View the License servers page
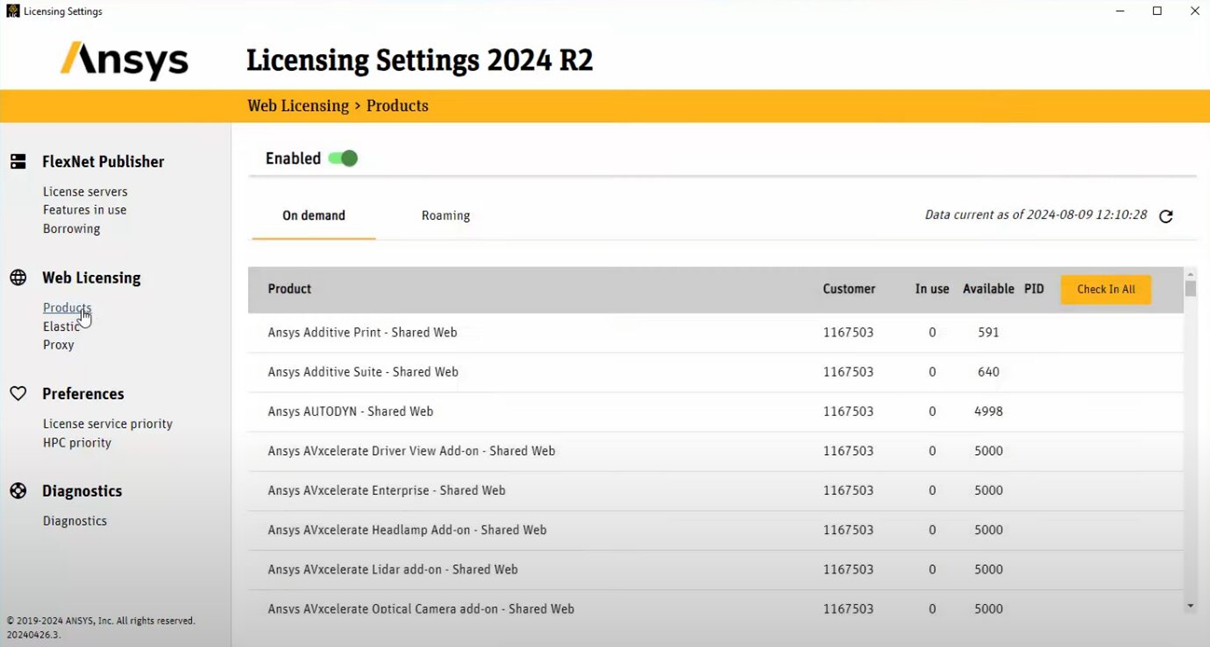The width and height of the screenshot is (1210, 647). (85, 191)
